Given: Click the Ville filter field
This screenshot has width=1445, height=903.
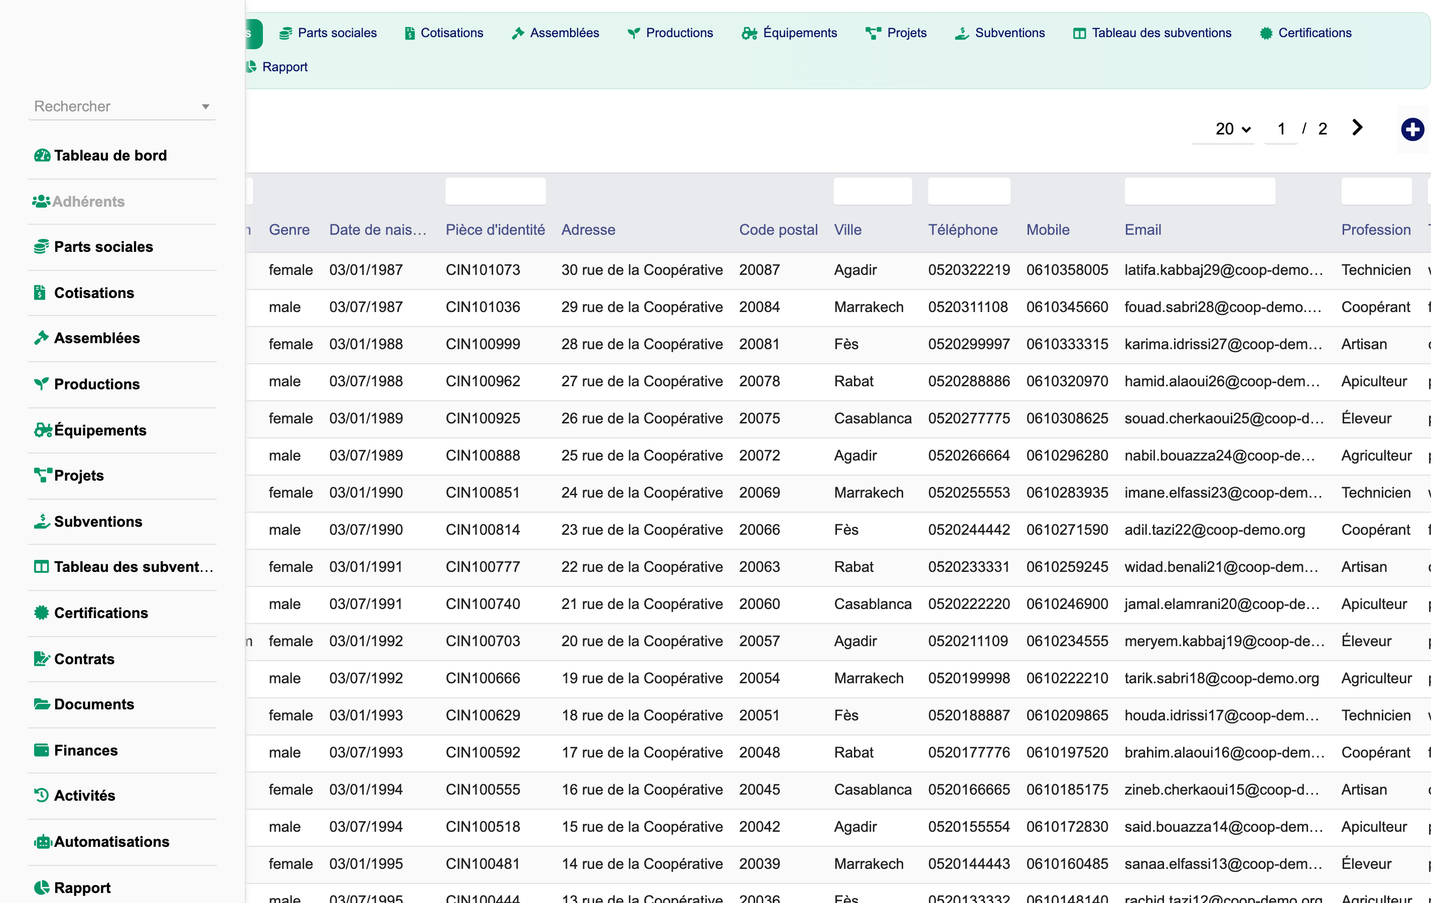Looking at the screenshot, I should point(873,191).
